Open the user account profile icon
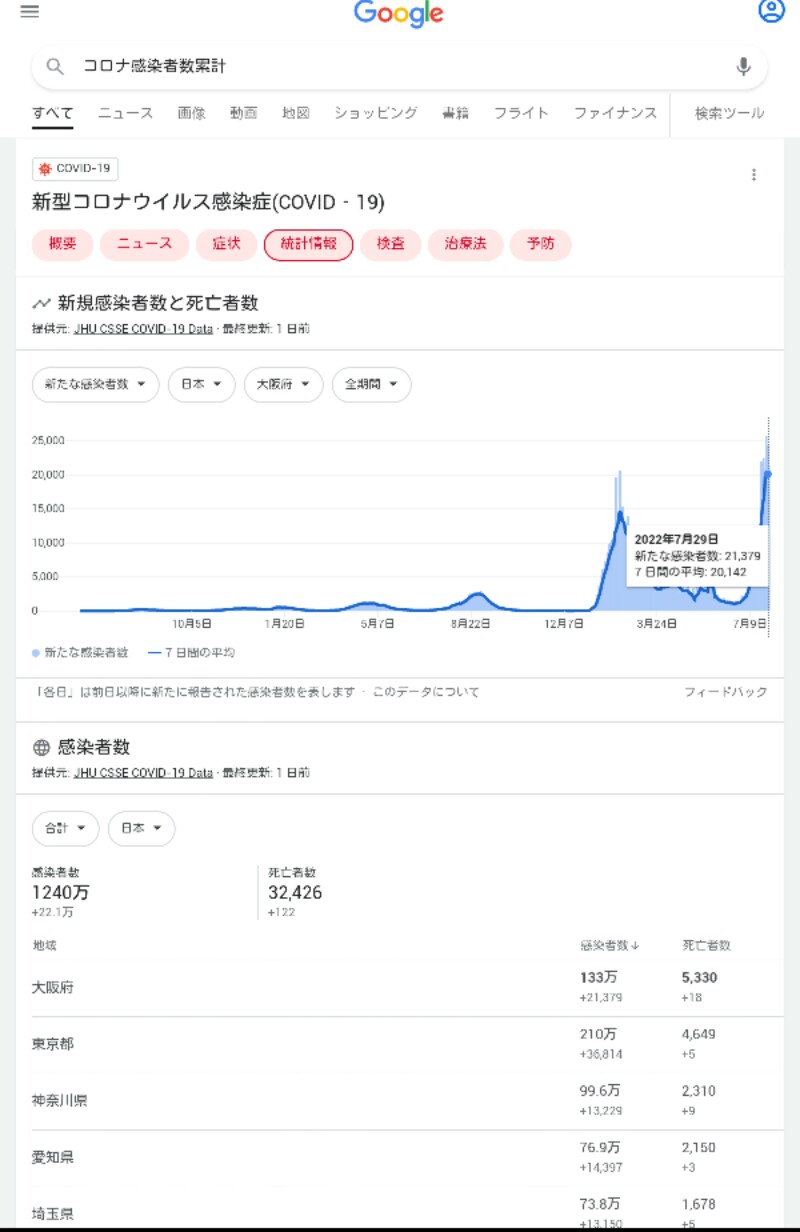 [x=771, y=12]
